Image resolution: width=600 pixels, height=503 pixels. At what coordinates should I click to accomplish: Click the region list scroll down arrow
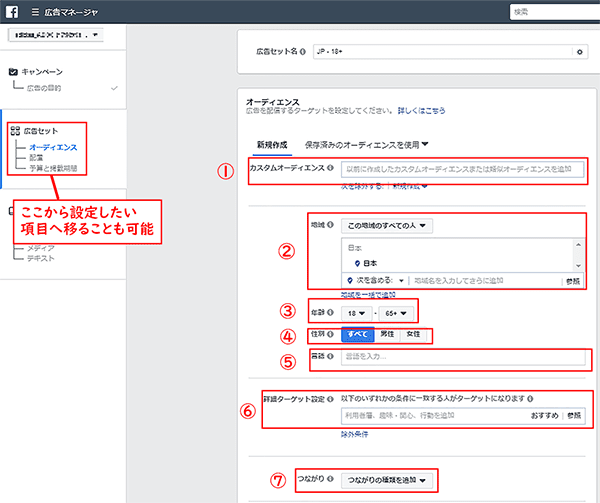coord(578,266)
